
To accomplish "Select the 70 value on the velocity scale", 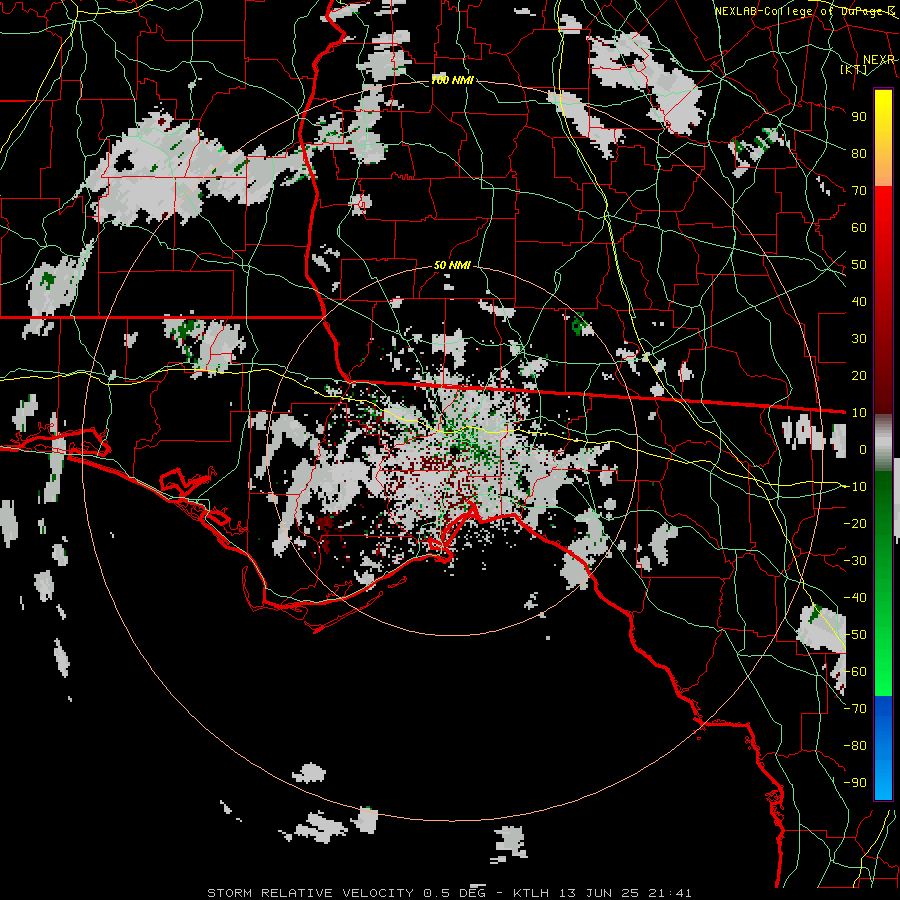I will tap(859, 191).
